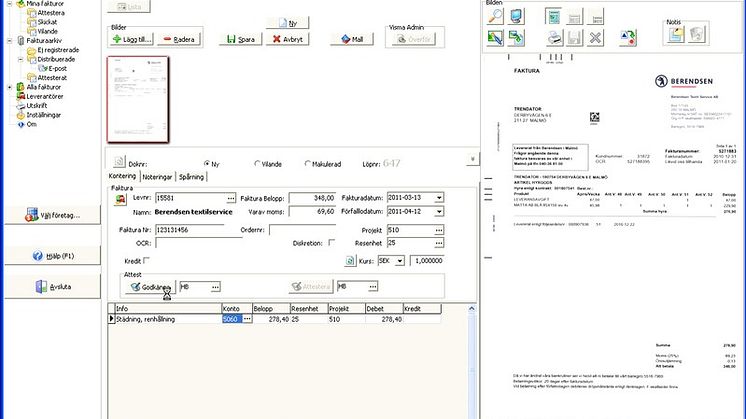Image resolution: width=746 pixels, height=419 pixels.
Task: Open the Konto lookup ellipsis in the grid row
Action: click(247, 319)
